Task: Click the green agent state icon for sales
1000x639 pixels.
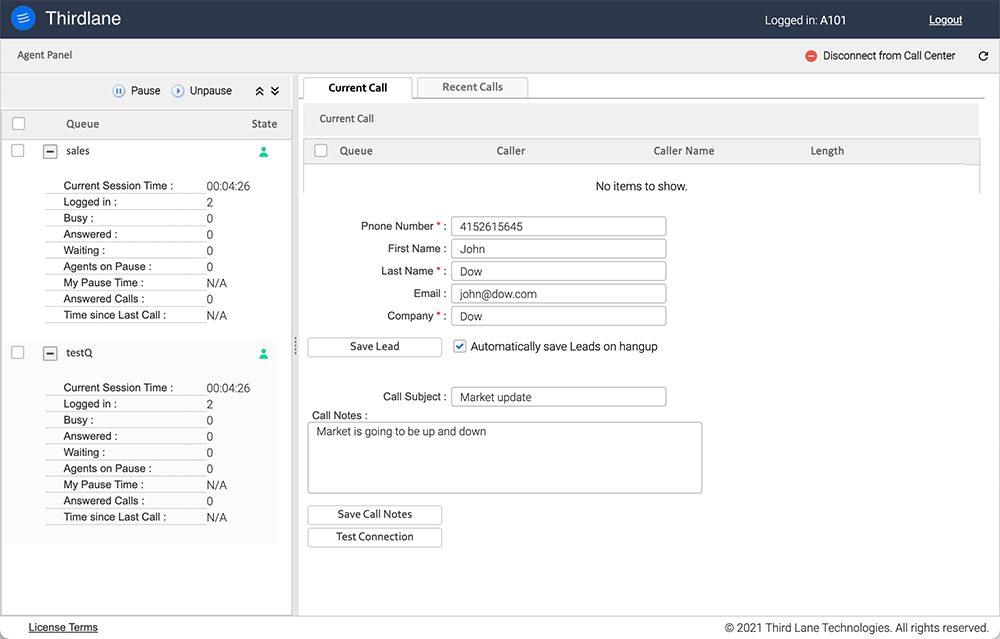Action: [x=264, y=152]
